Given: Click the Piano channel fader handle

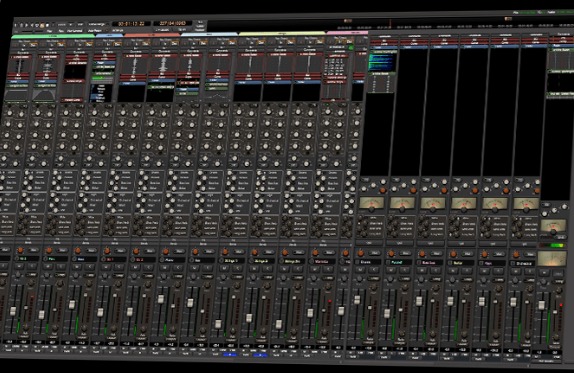Looking at the screenshot, I should (x=161, y=299).
